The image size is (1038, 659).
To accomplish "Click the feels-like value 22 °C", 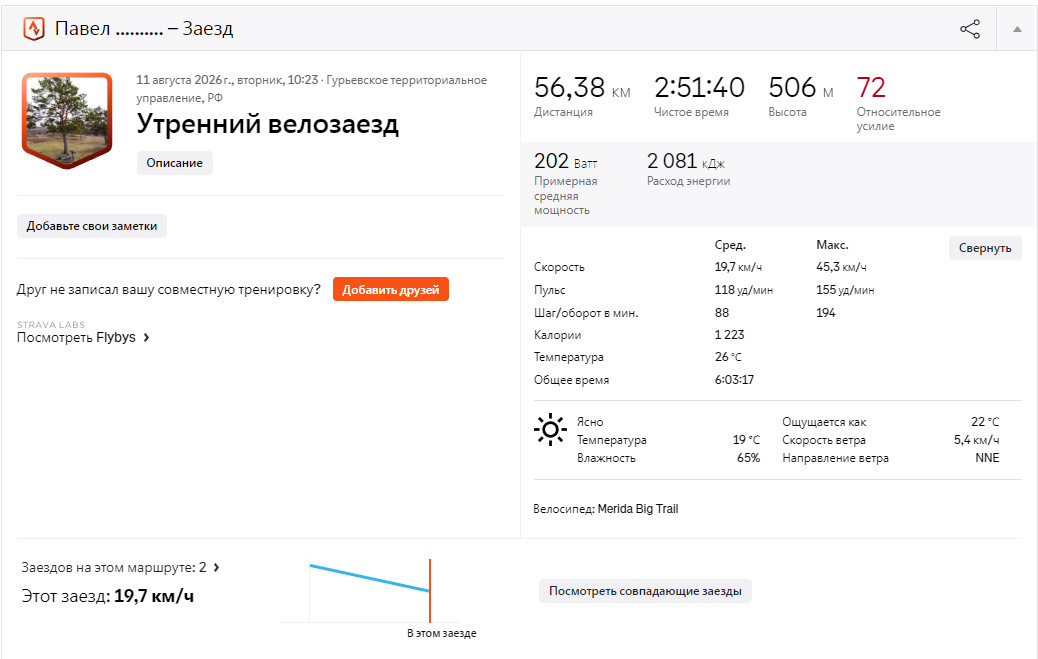I will click(x=985, y=422).
